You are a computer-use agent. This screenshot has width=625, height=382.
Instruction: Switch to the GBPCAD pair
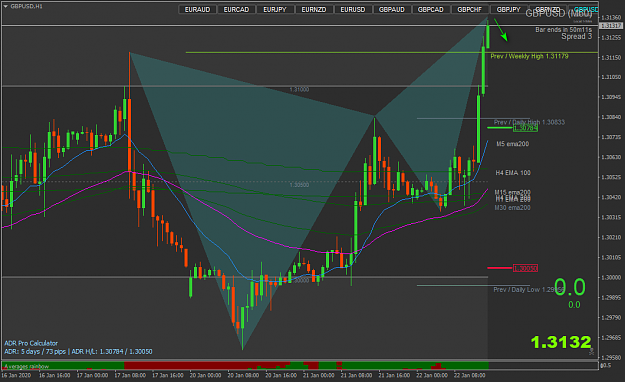point(430,10)
